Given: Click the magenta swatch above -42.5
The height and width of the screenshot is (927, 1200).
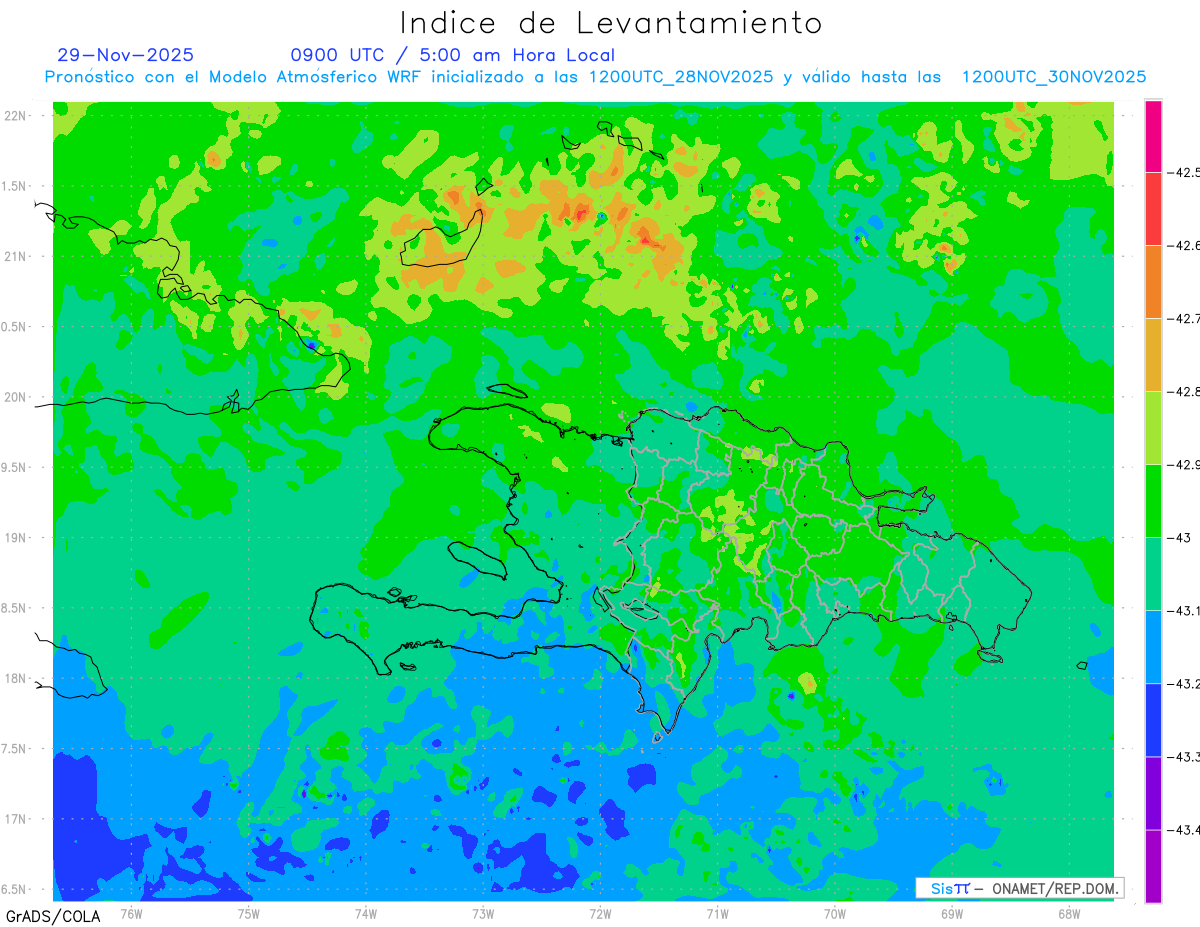Looking at the screenshot, I should coord(1153,136).
